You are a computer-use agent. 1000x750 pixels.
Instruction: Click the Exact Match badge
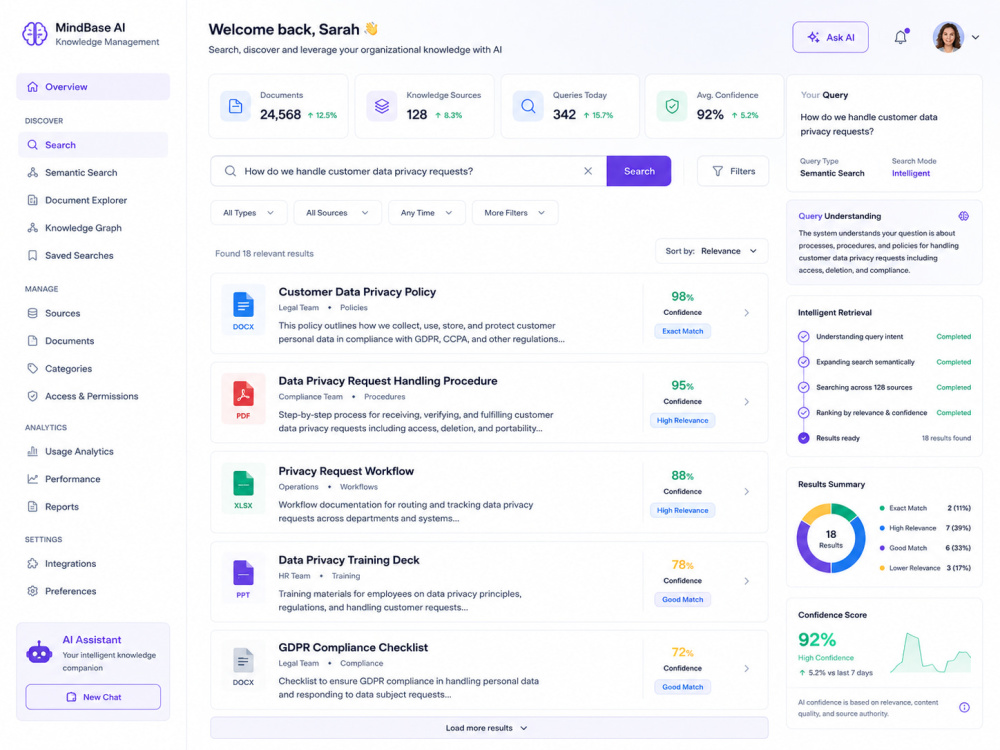click(x=682, y=331)
